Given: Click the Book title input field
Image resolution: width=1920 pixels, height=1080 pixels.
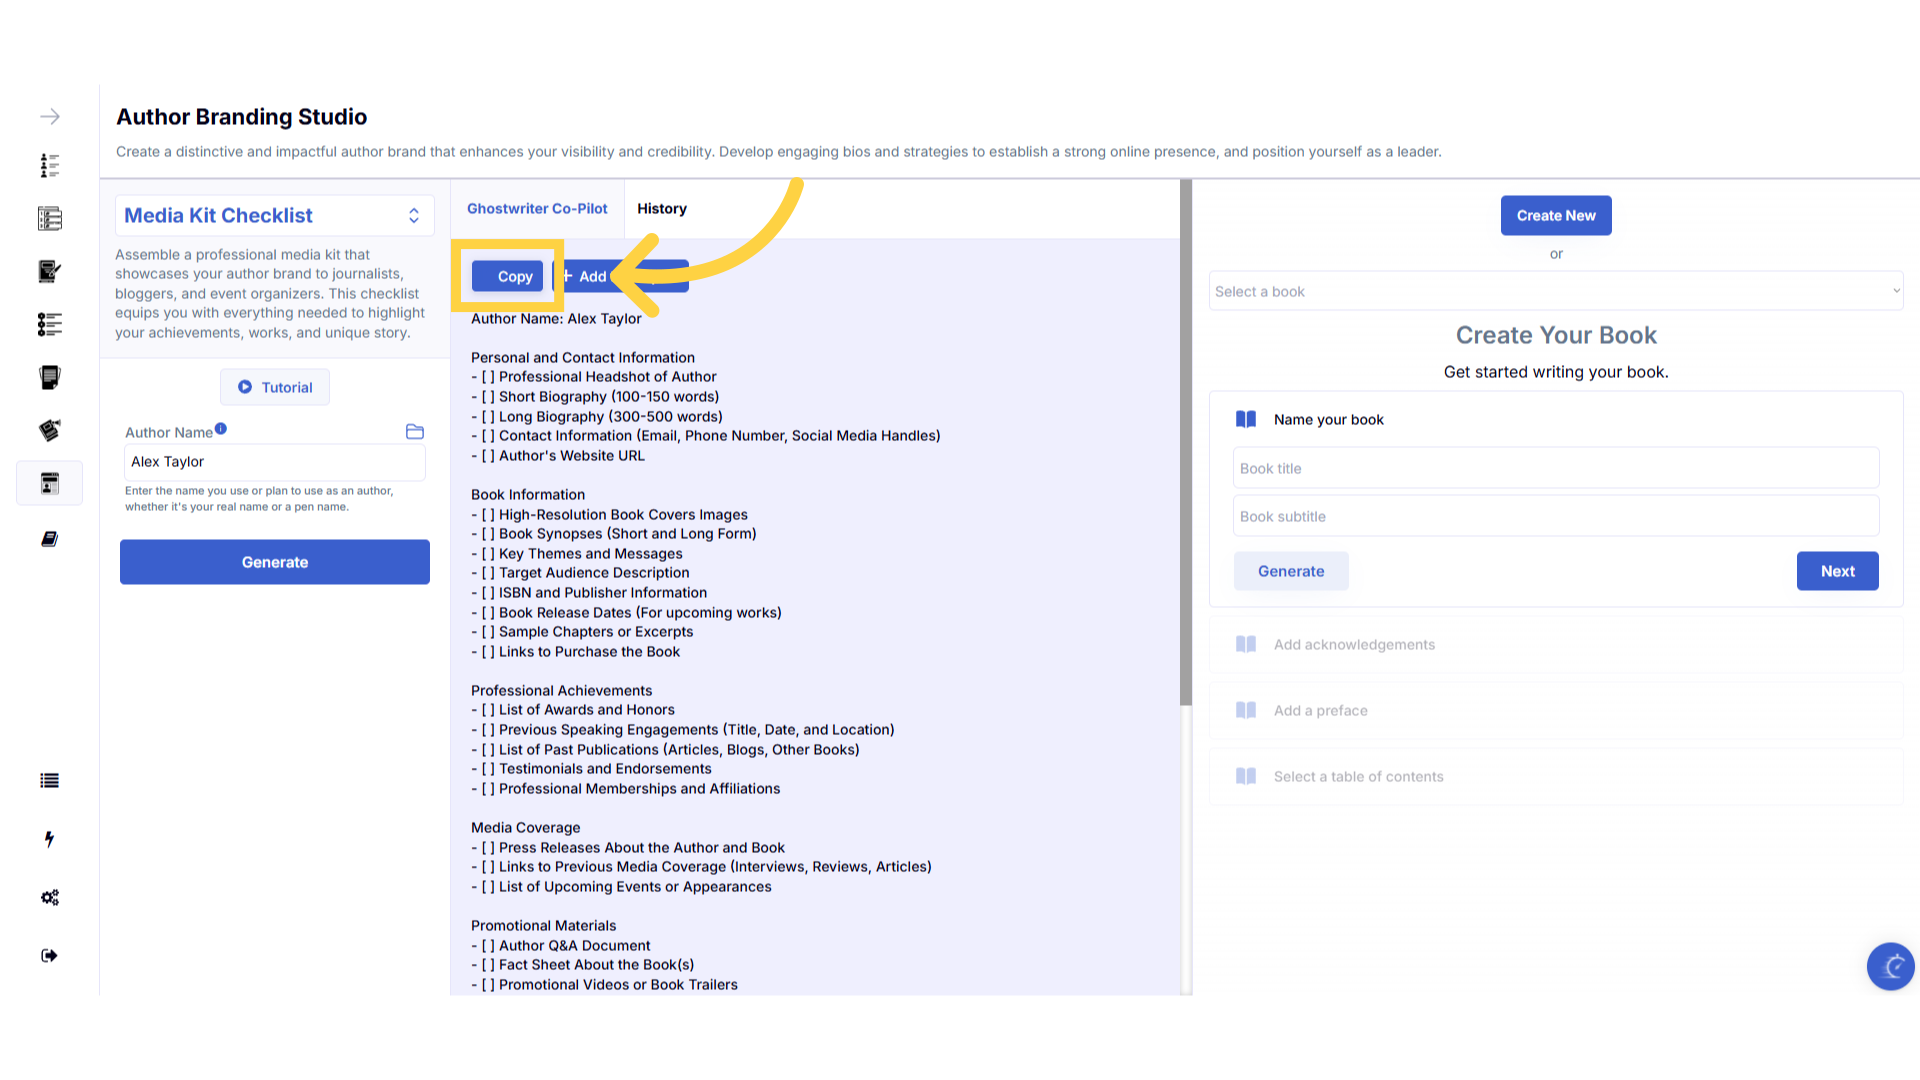Looking at the screenshot, I should pos(1555,468).
